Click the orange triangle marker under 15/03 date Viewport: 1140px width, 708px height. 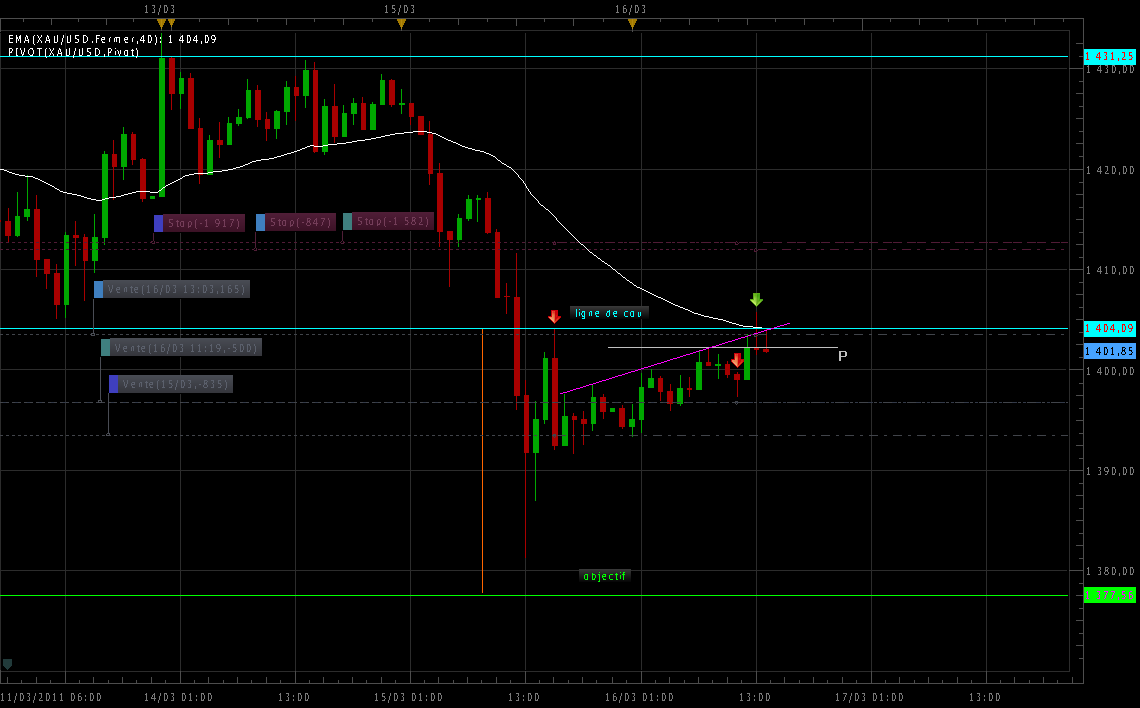401,23
